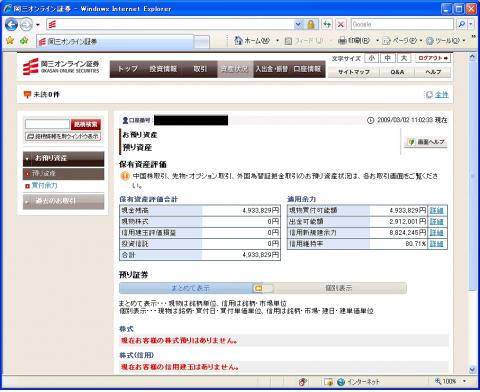Click the red 銘柄検索 button
Image resolution: width=480 pixels, height=392 pixels.
pyautogui.click(x=86, y=124)
